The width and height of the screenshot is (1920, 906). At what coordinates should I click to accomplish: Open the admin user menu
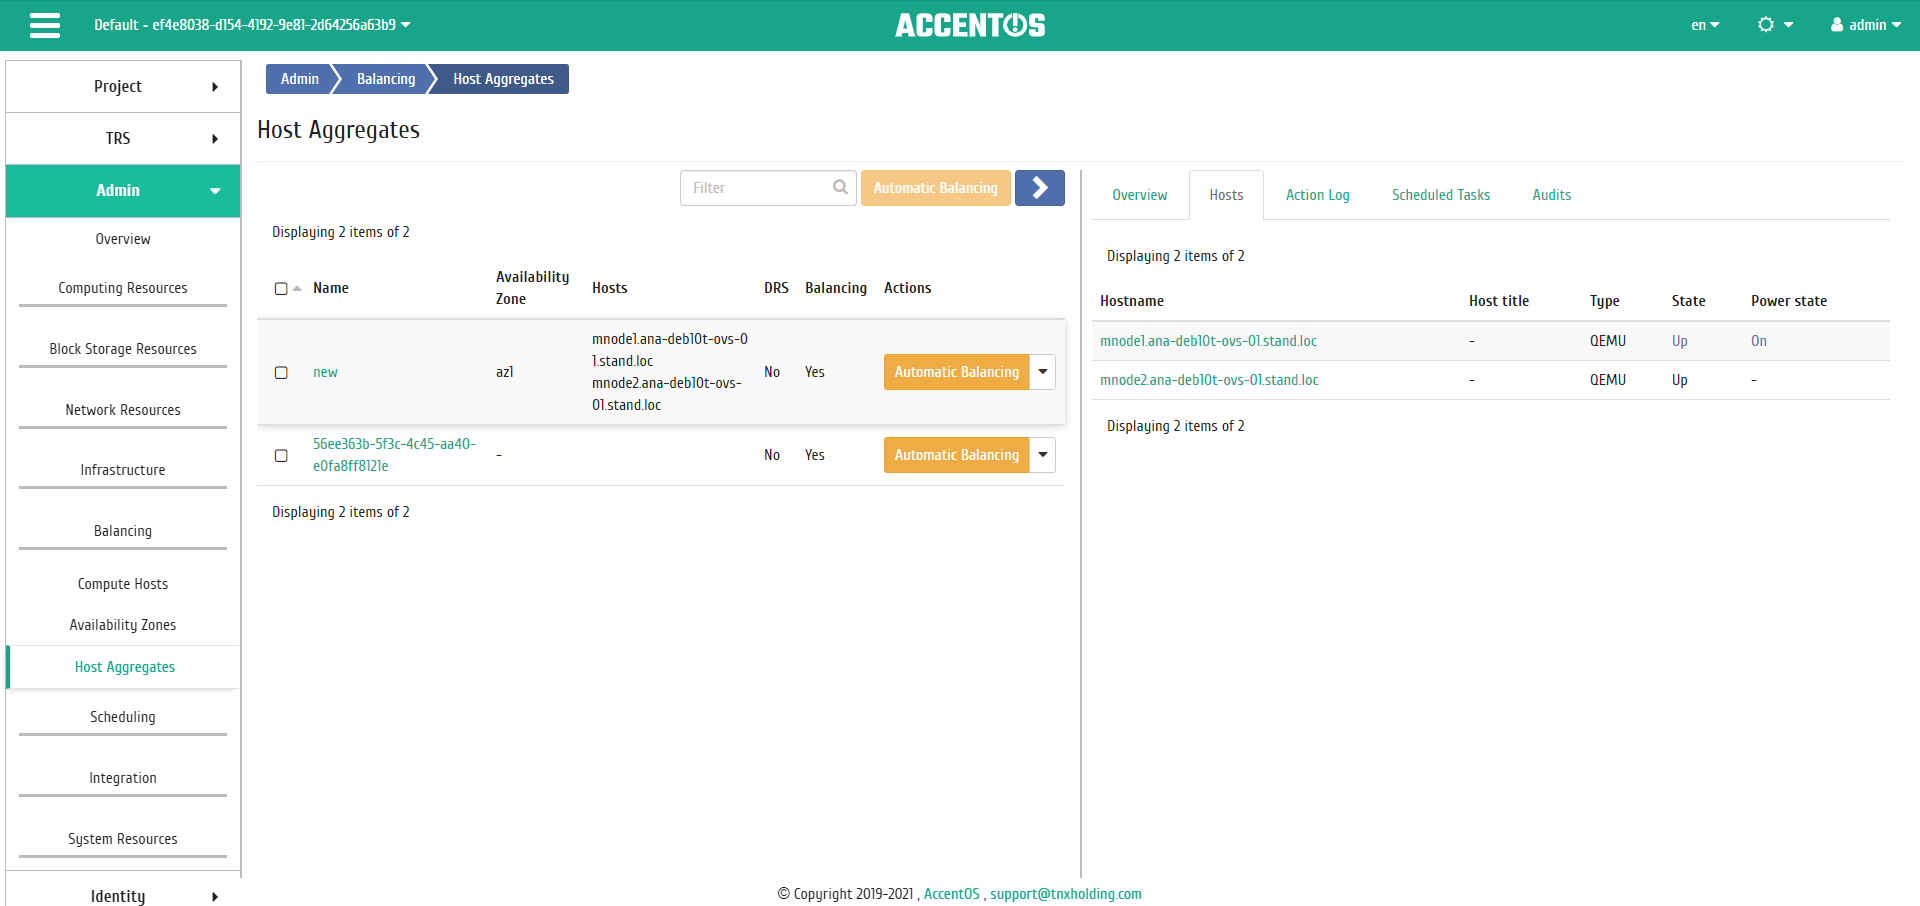1866,25
